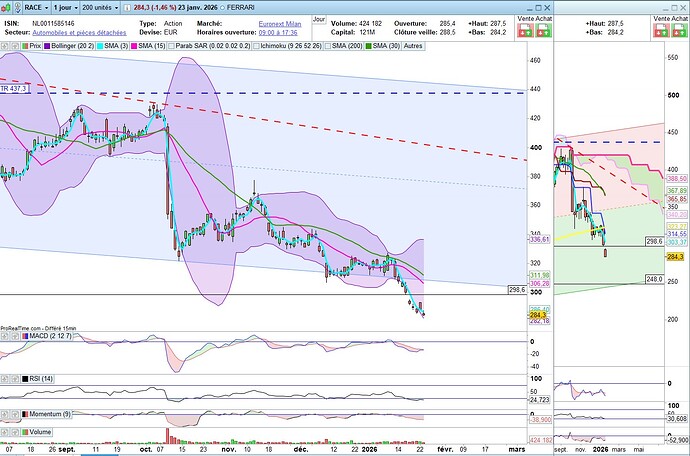
Task: Click the oct. date on the main time axis
Action: (x=146, y=449)
